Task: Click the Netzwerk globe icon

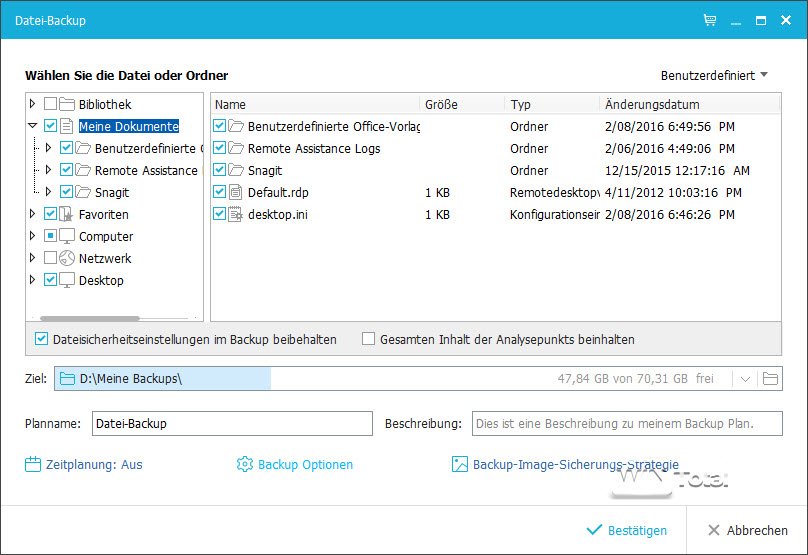Action: [x=67, y=258]
